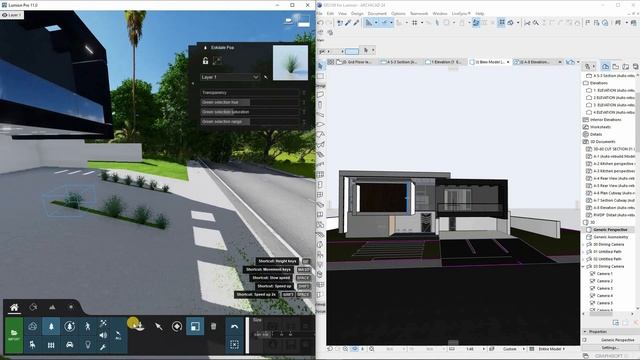Click the trash Delete icon in Lumion
Screen dimensions: 640x360
pos(213,326)
